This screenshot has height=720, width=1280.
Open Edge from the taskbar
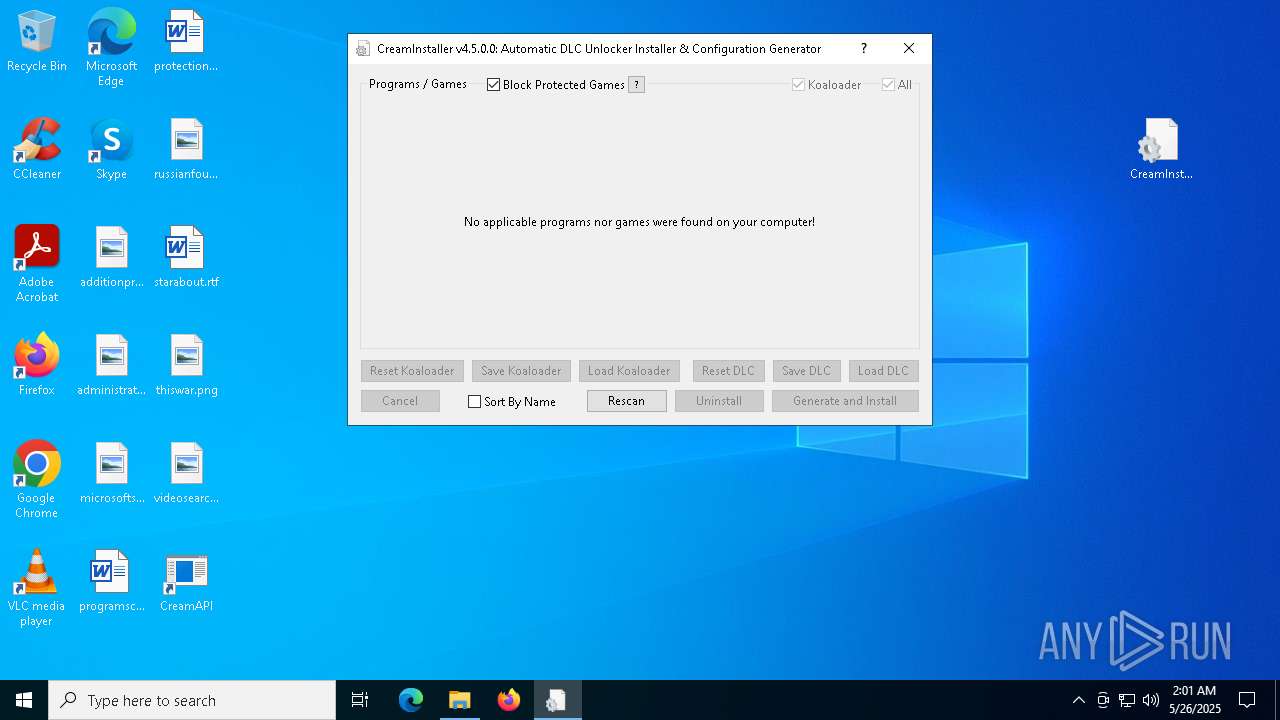click(411, 700)
